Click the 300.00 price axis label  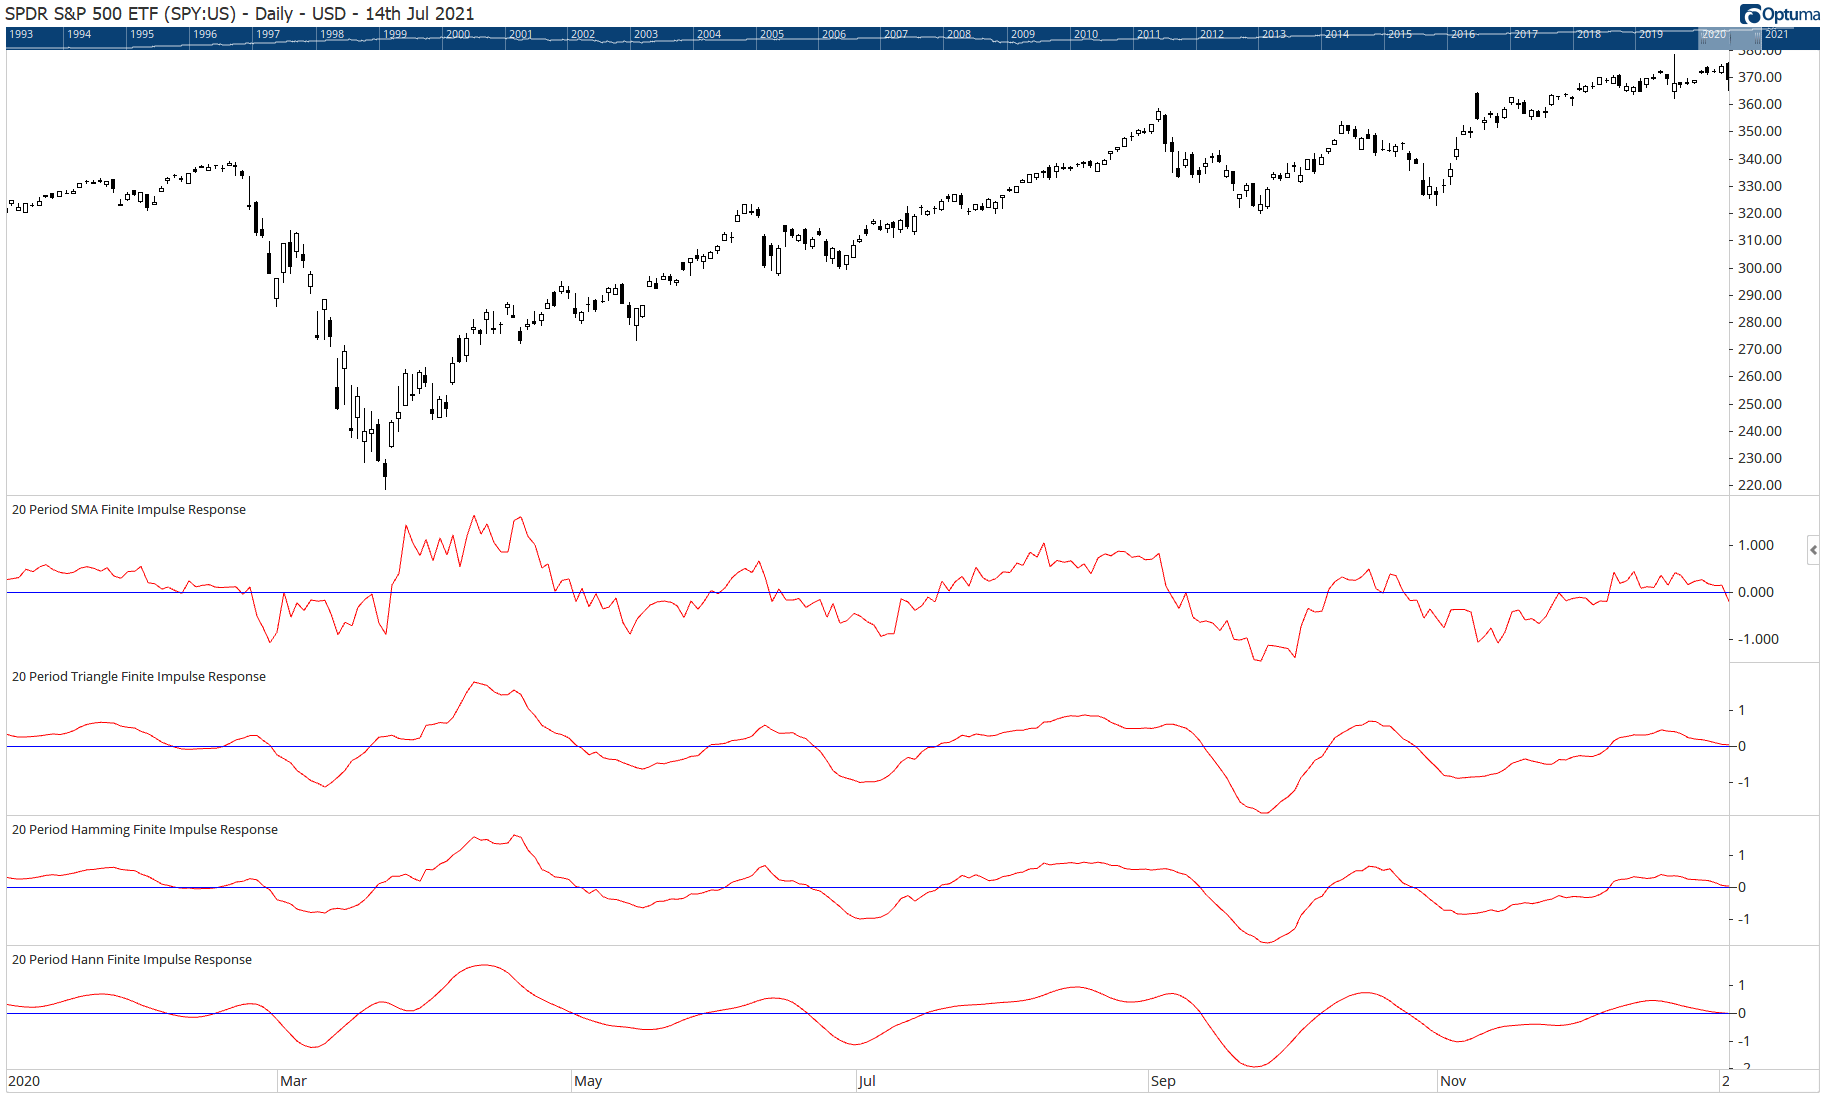click(1760, 268)
